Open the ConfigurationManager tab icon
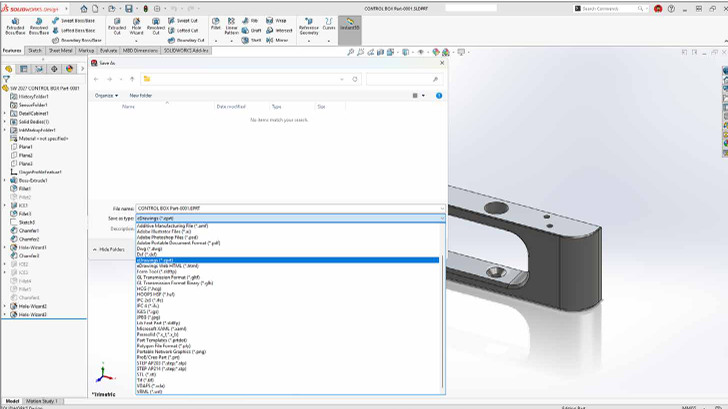This screenshot has width=728, height=409. click(39, 69)
